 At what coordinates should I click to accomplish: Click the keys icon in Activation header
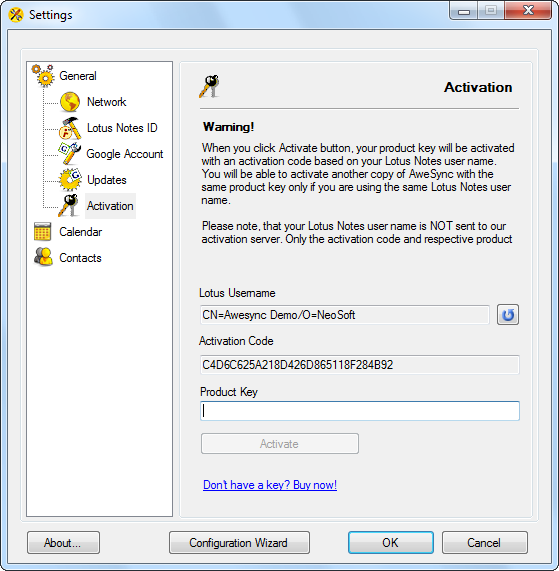[x=209, y=87]
